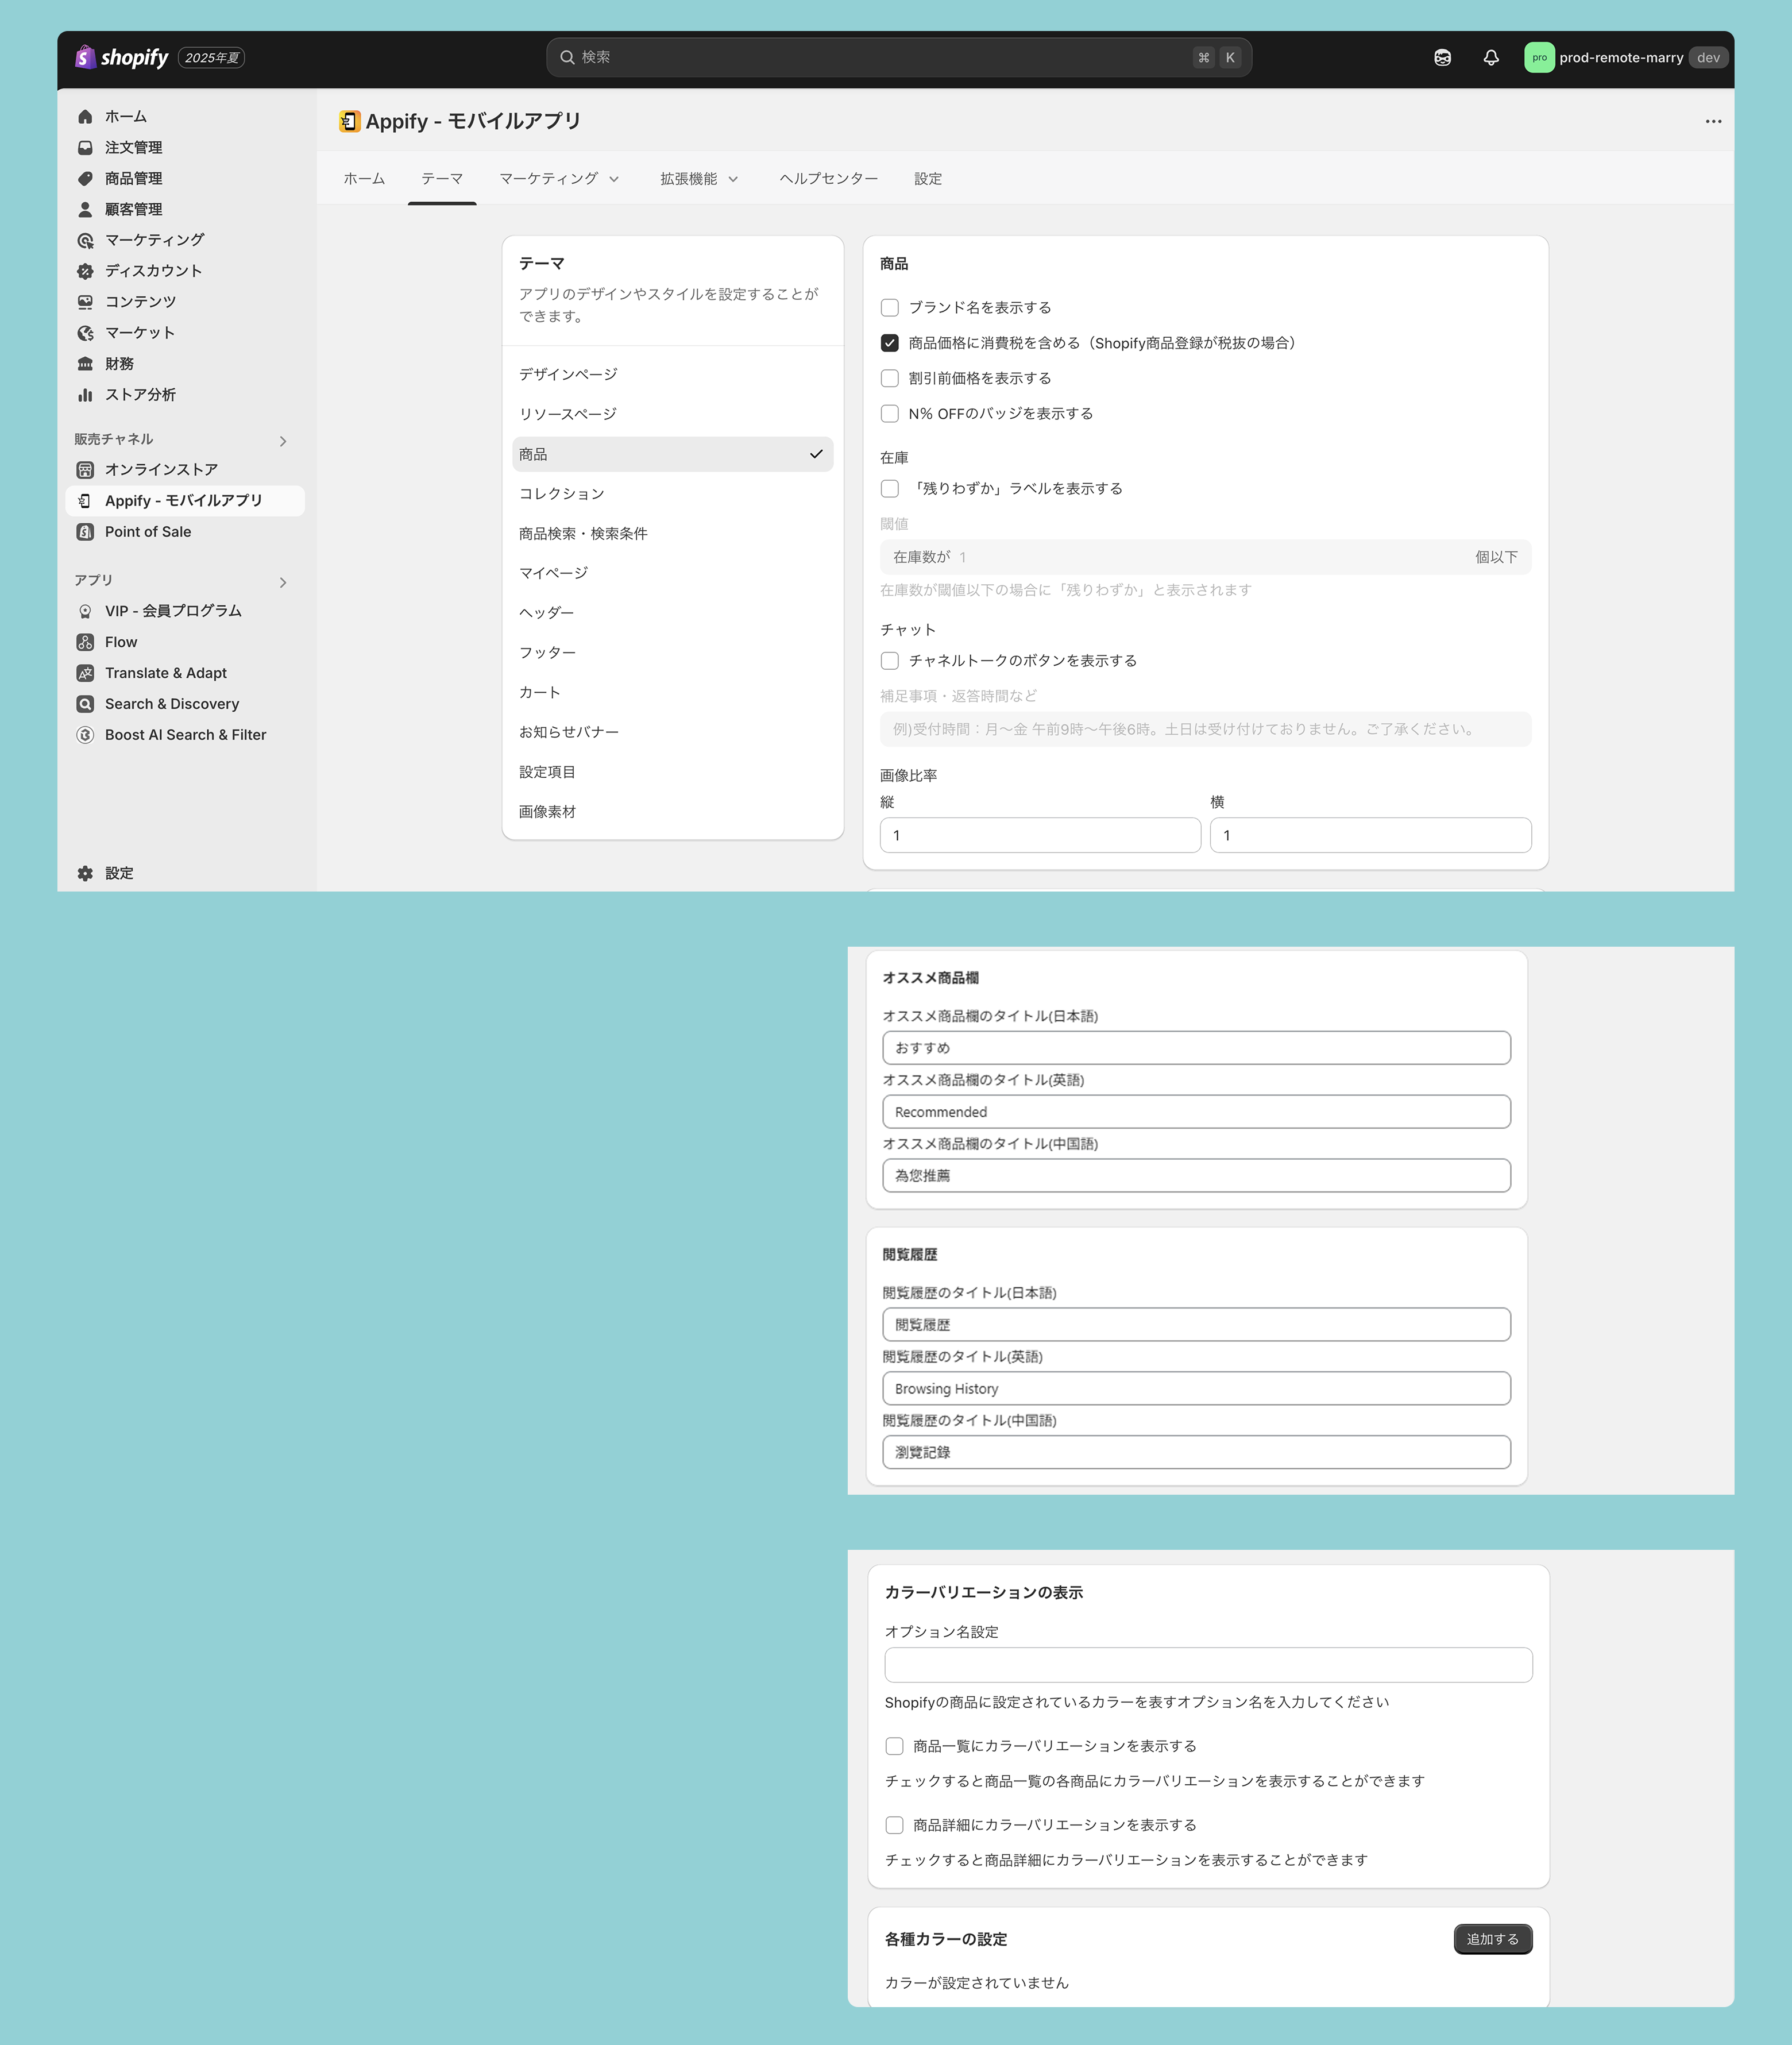Expand the 販売チャネル section chevron
This screenshot has width=1792, height=2045.
point(283,441)
